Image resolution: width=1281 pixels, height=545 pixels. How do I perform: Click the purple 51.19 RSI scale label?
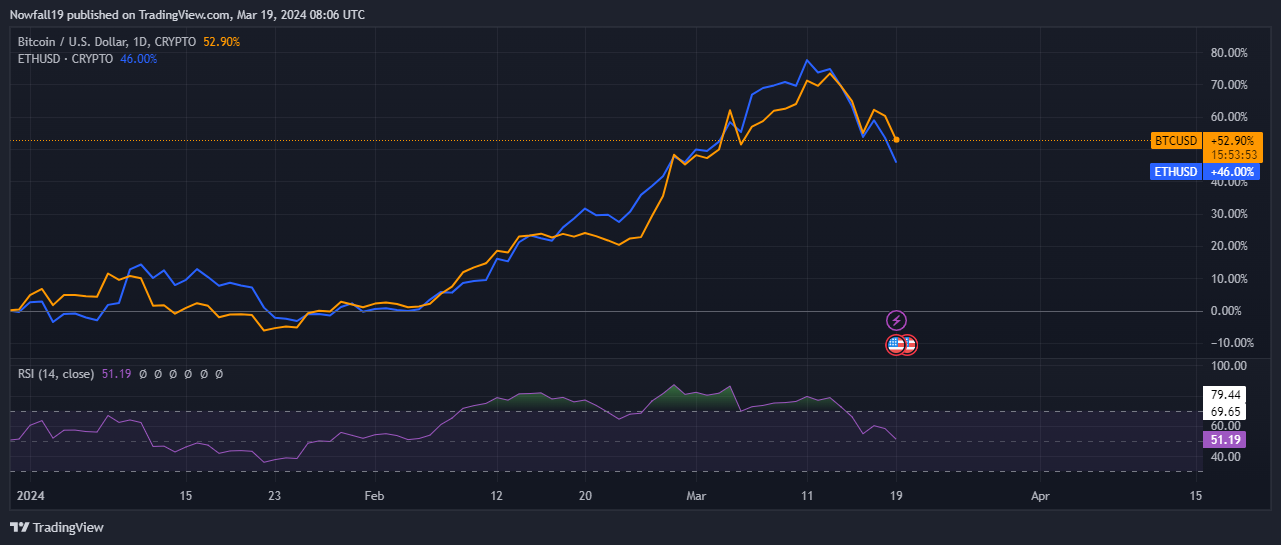point(1225,440)
